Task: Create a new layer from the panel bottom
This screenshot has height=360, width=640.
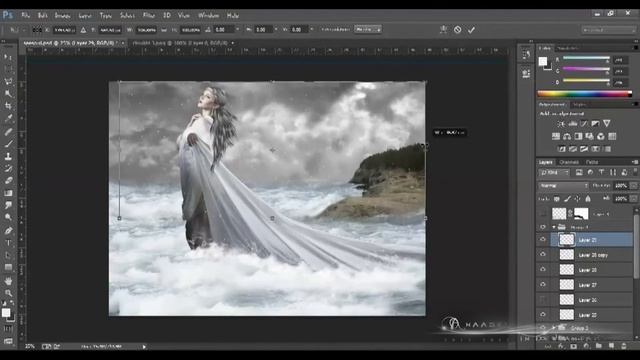Action: tap(611, 346)
